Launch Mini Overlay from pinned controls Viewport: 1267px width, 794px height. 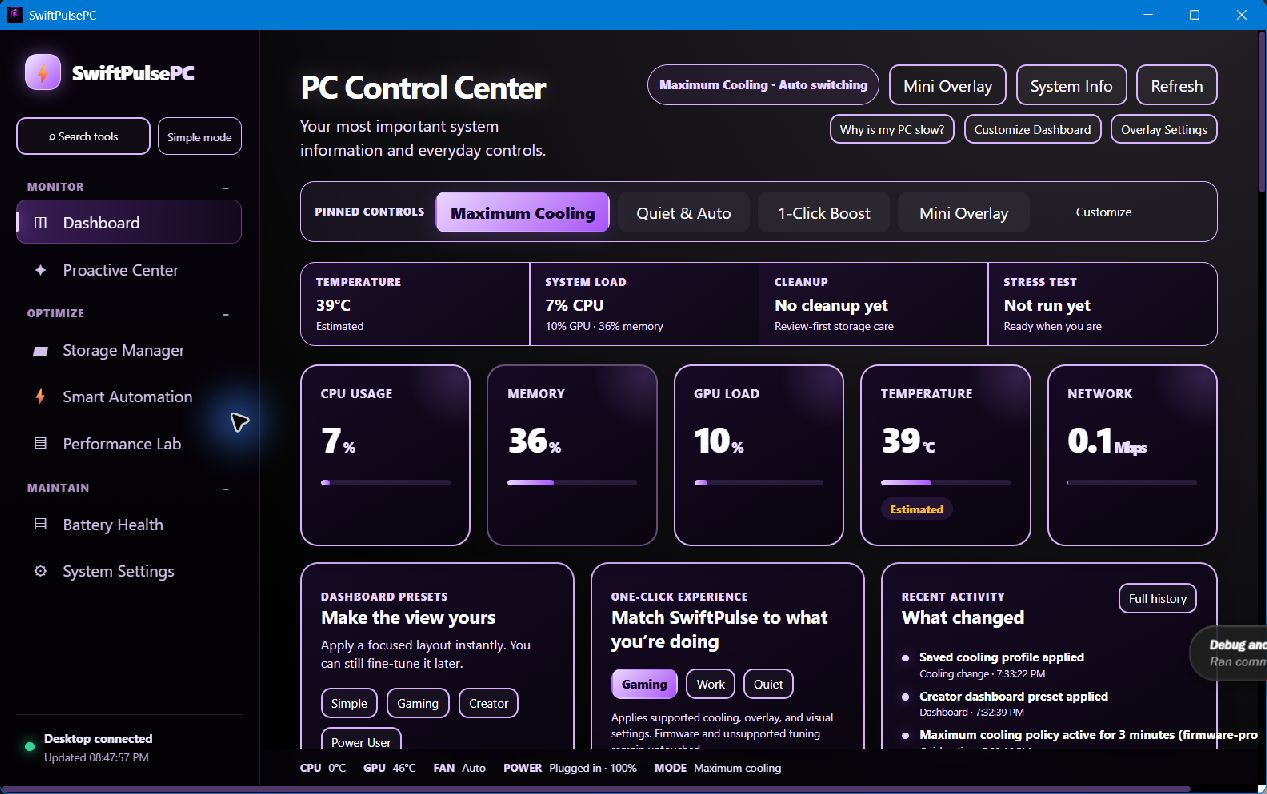tap(964, 213)
